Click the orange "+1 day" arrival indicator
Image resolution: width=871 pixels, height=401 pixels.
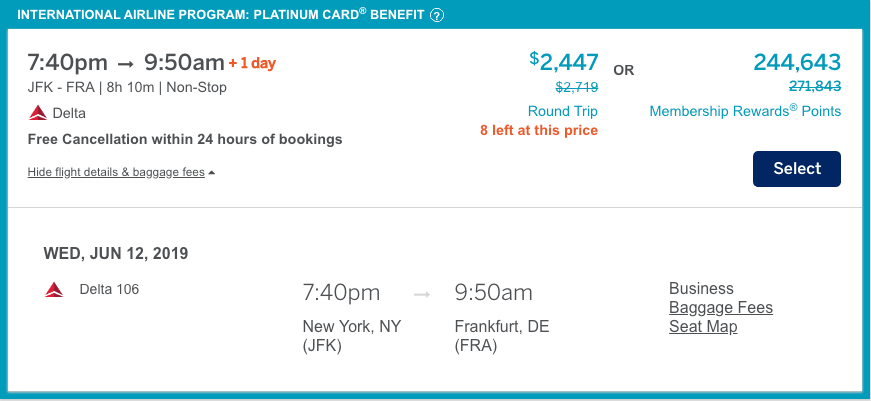252,63
